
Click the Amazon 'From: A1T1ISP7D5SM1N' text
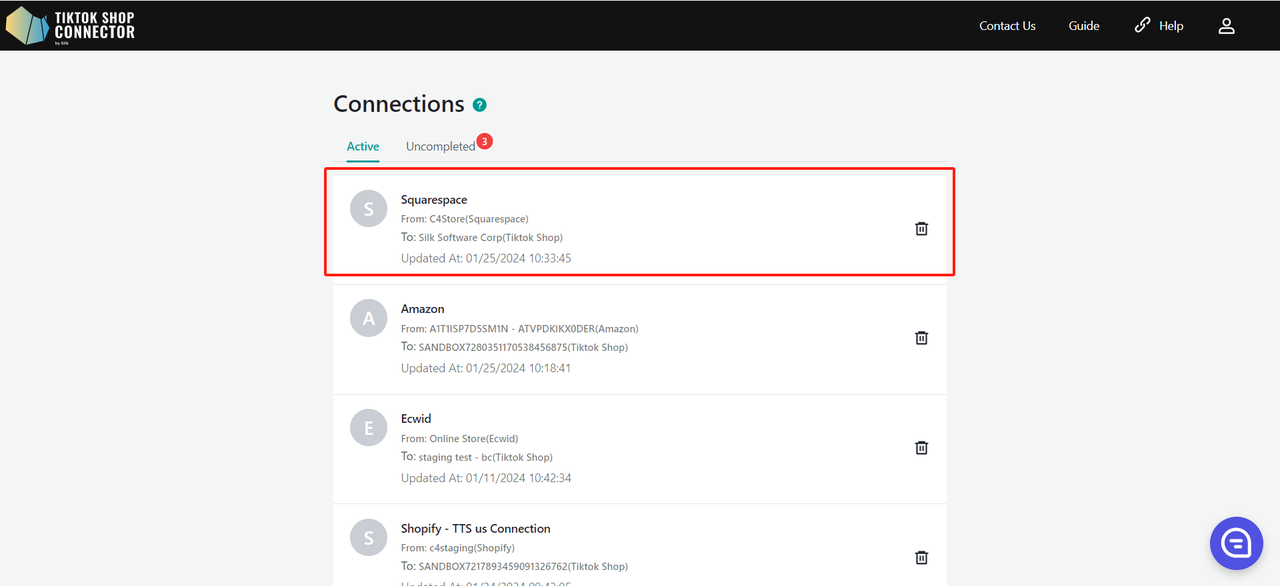point(519,329)
